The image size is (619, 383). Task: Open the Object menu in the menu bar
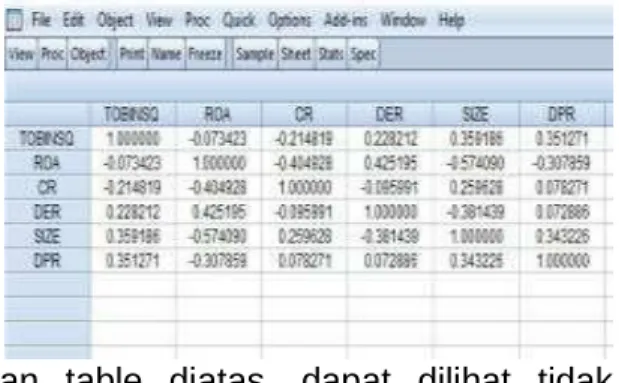click(115, 21)
